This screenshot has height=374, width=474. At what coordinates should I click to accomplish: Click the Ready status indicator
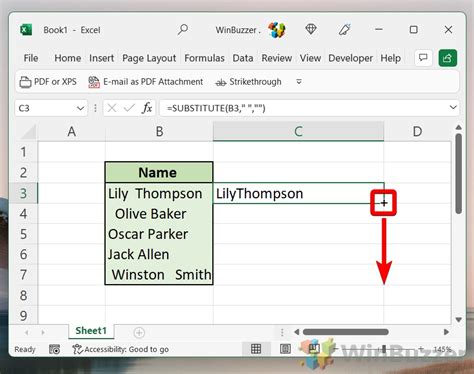click(25, 349)
